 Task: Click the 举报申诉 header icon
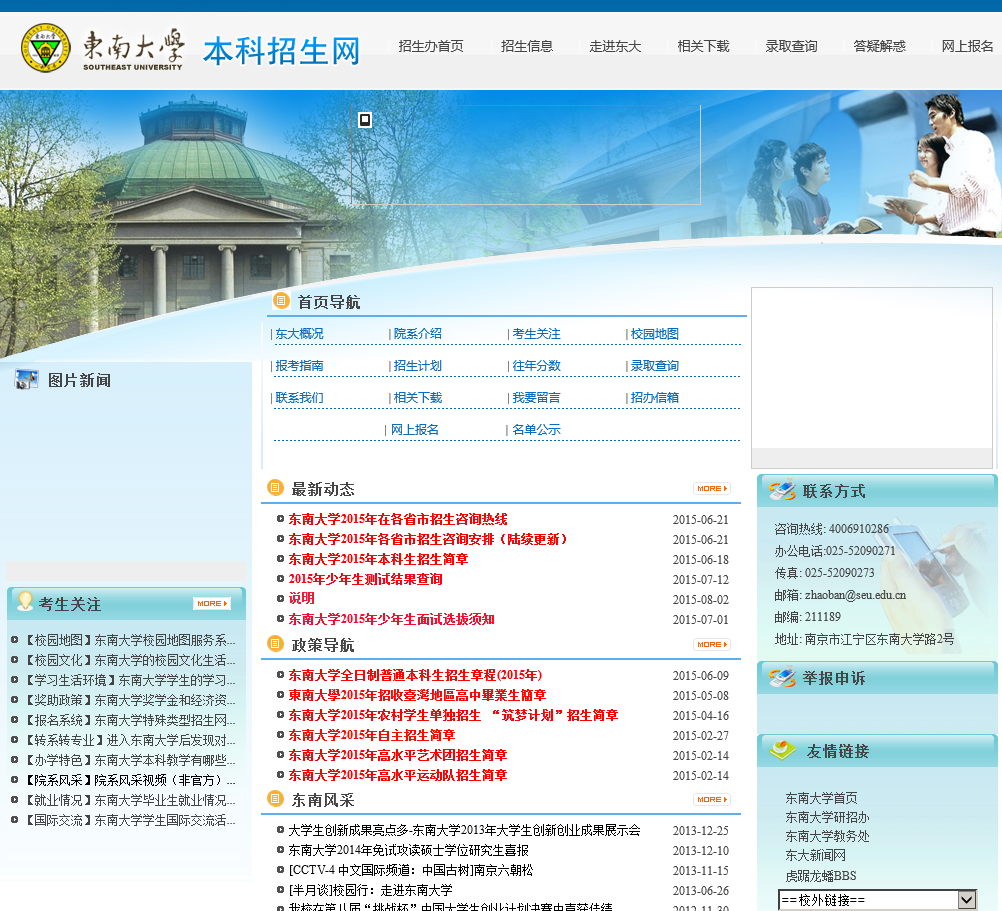click(x=782, y=677)
